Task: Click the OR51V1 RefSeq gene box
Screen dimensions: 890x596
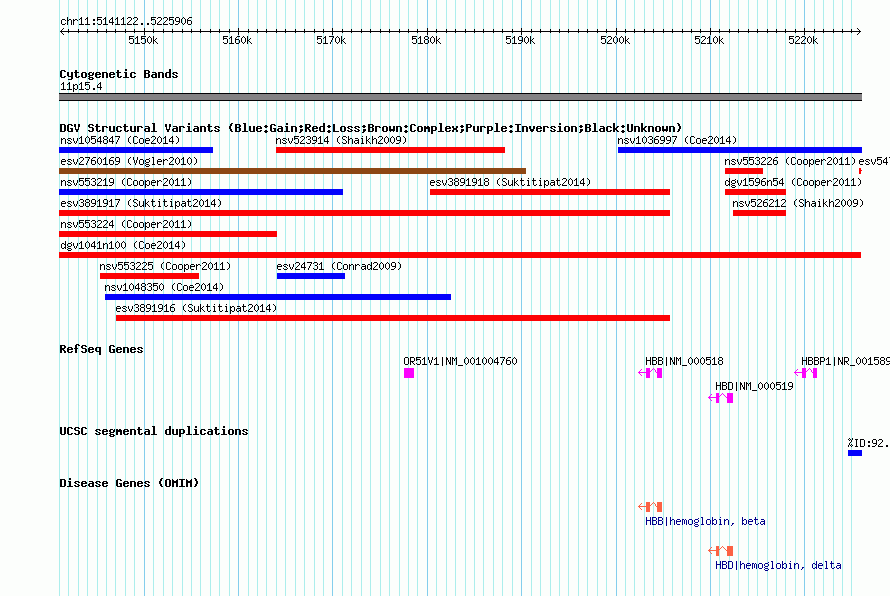Action: [x=409, y=373]
